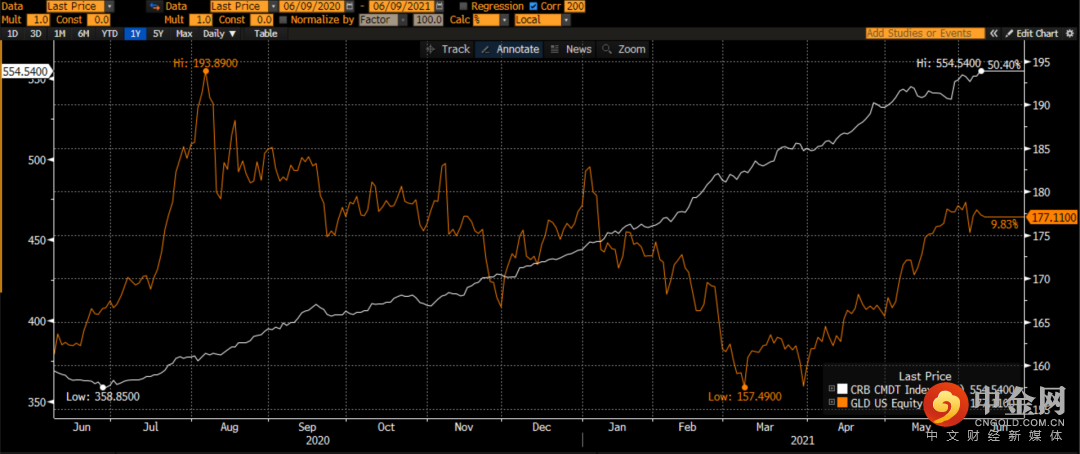Click the 554.5400 left axis price tag
Image resolution: width=1080 pixels, height=454 pixels.
point(25,71)
